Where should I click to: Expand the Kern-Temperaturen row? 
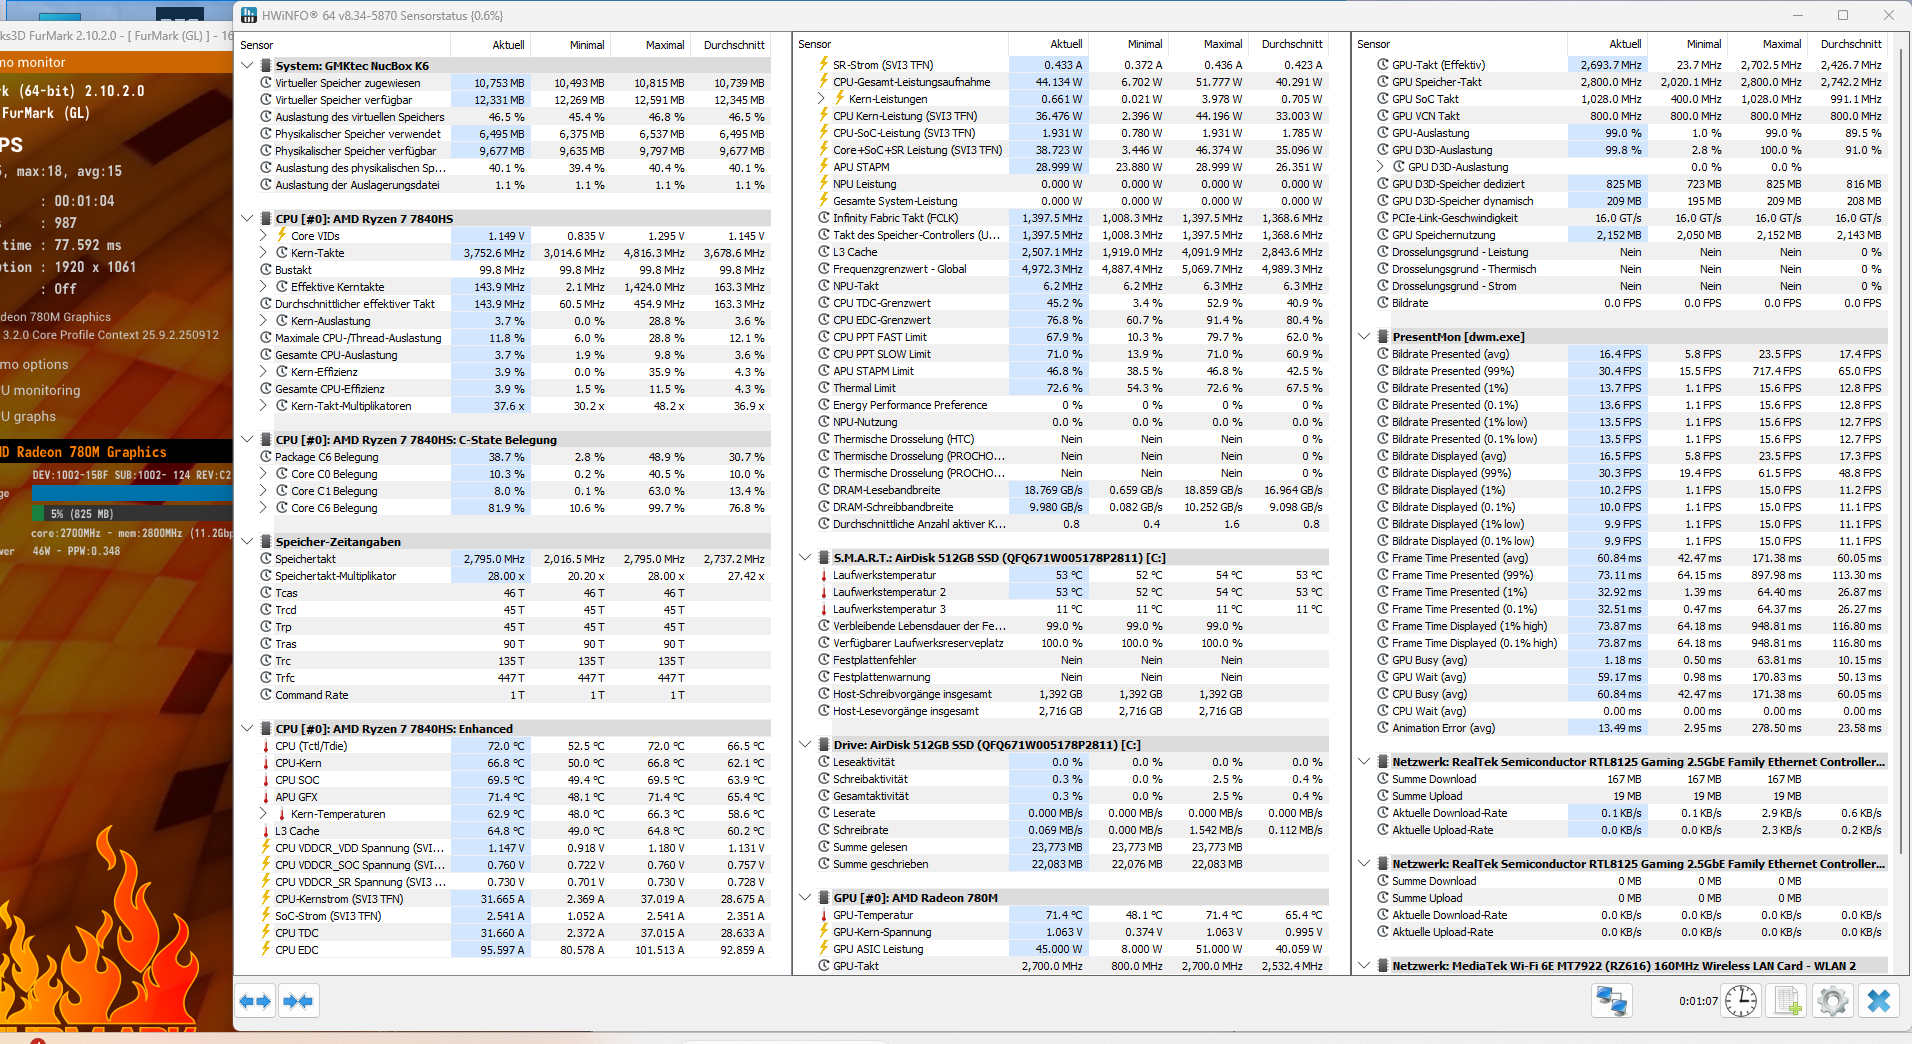pos(264,814)
